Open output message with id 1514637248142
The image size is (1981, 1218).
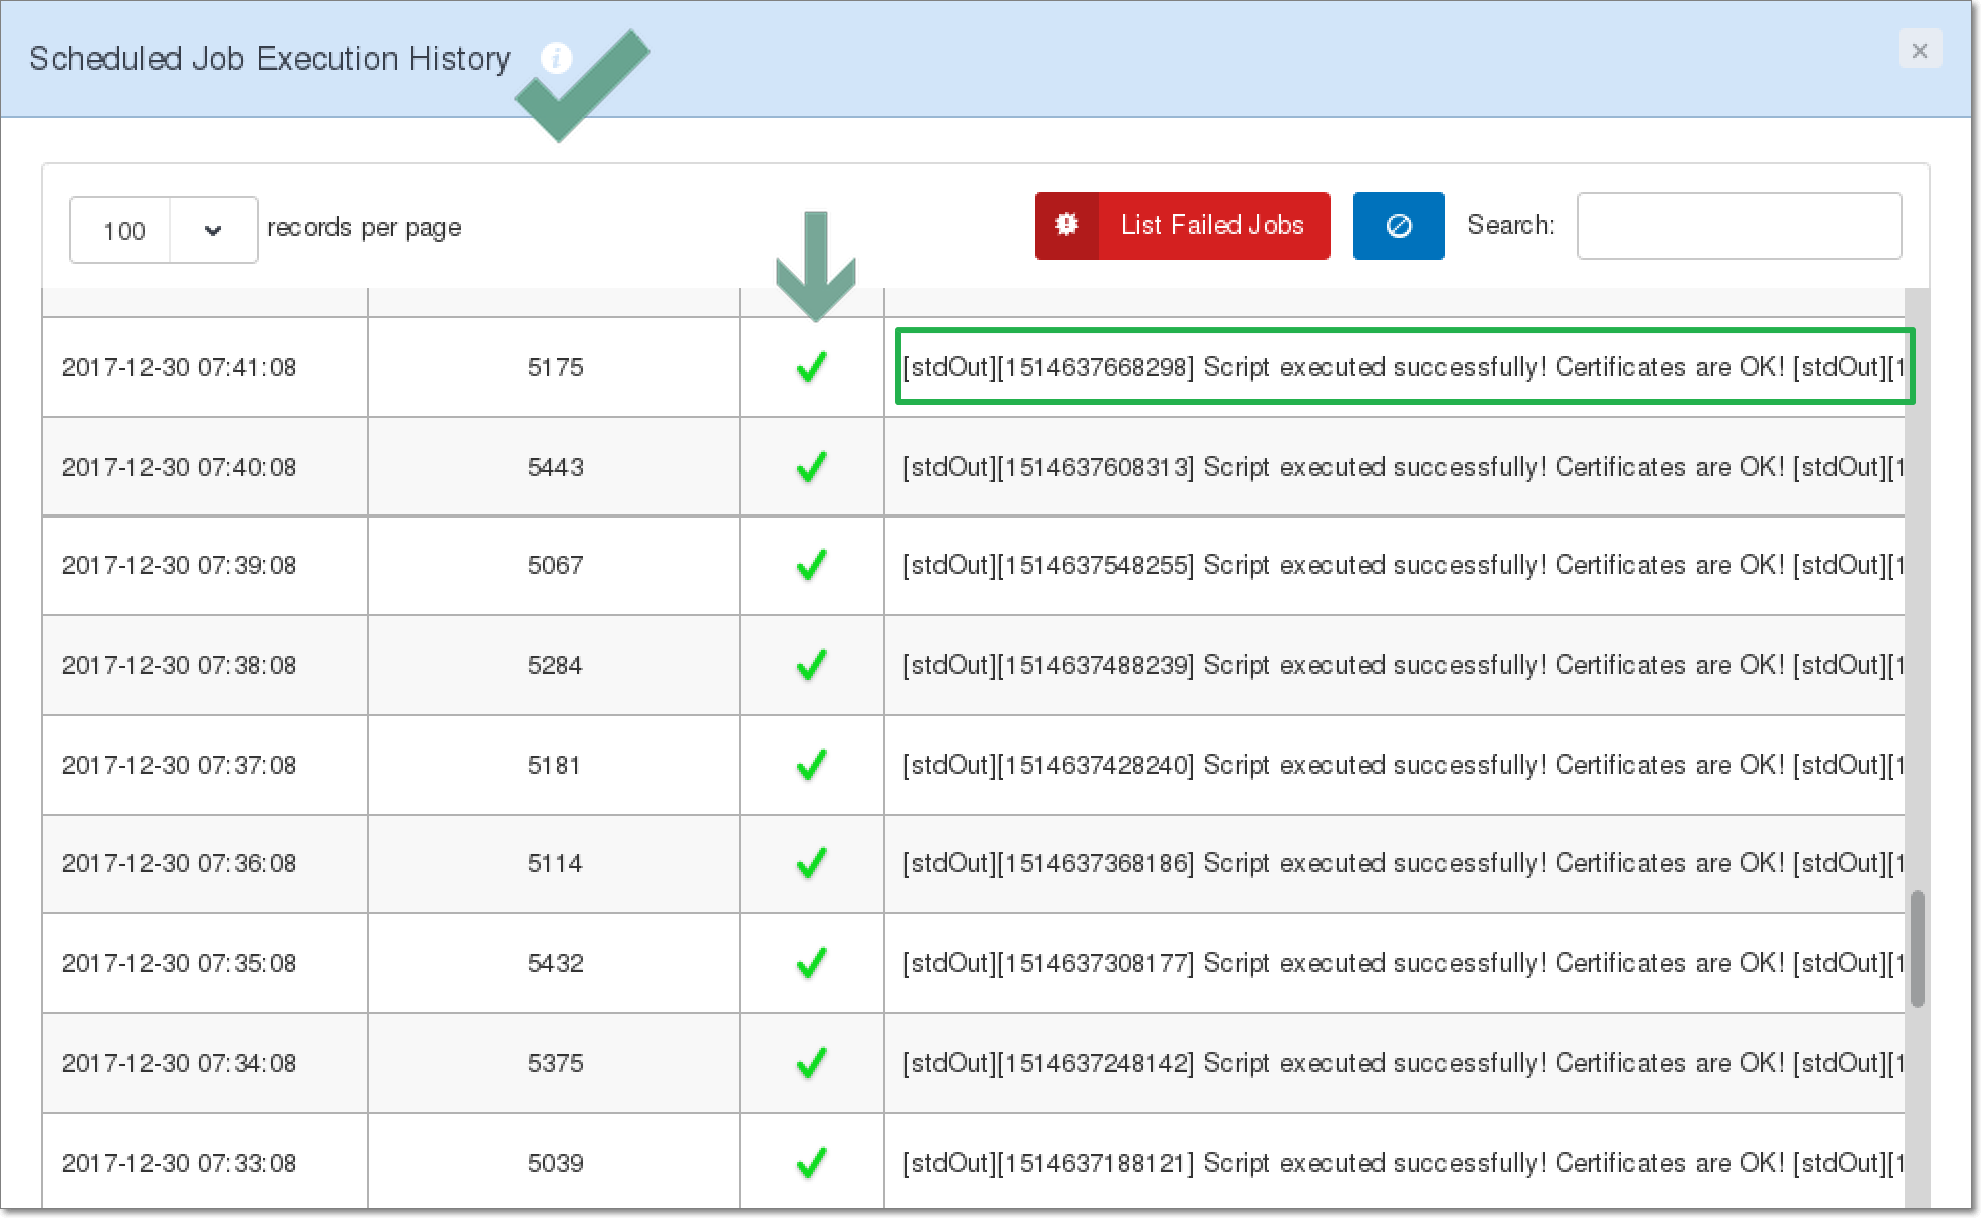[1403, 1063]
